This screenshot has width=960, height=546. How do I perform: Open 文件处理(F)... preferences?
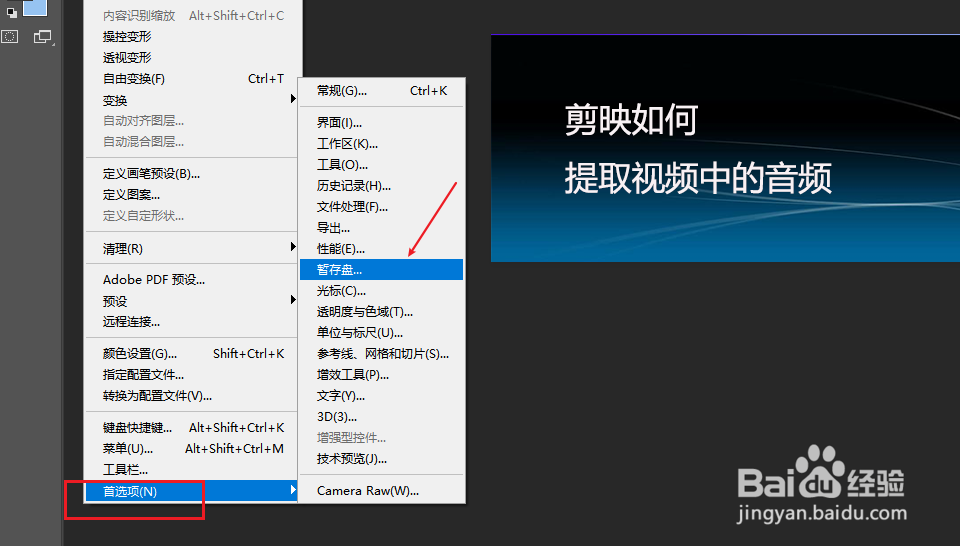pyautogui.click(x=381, y=207)
